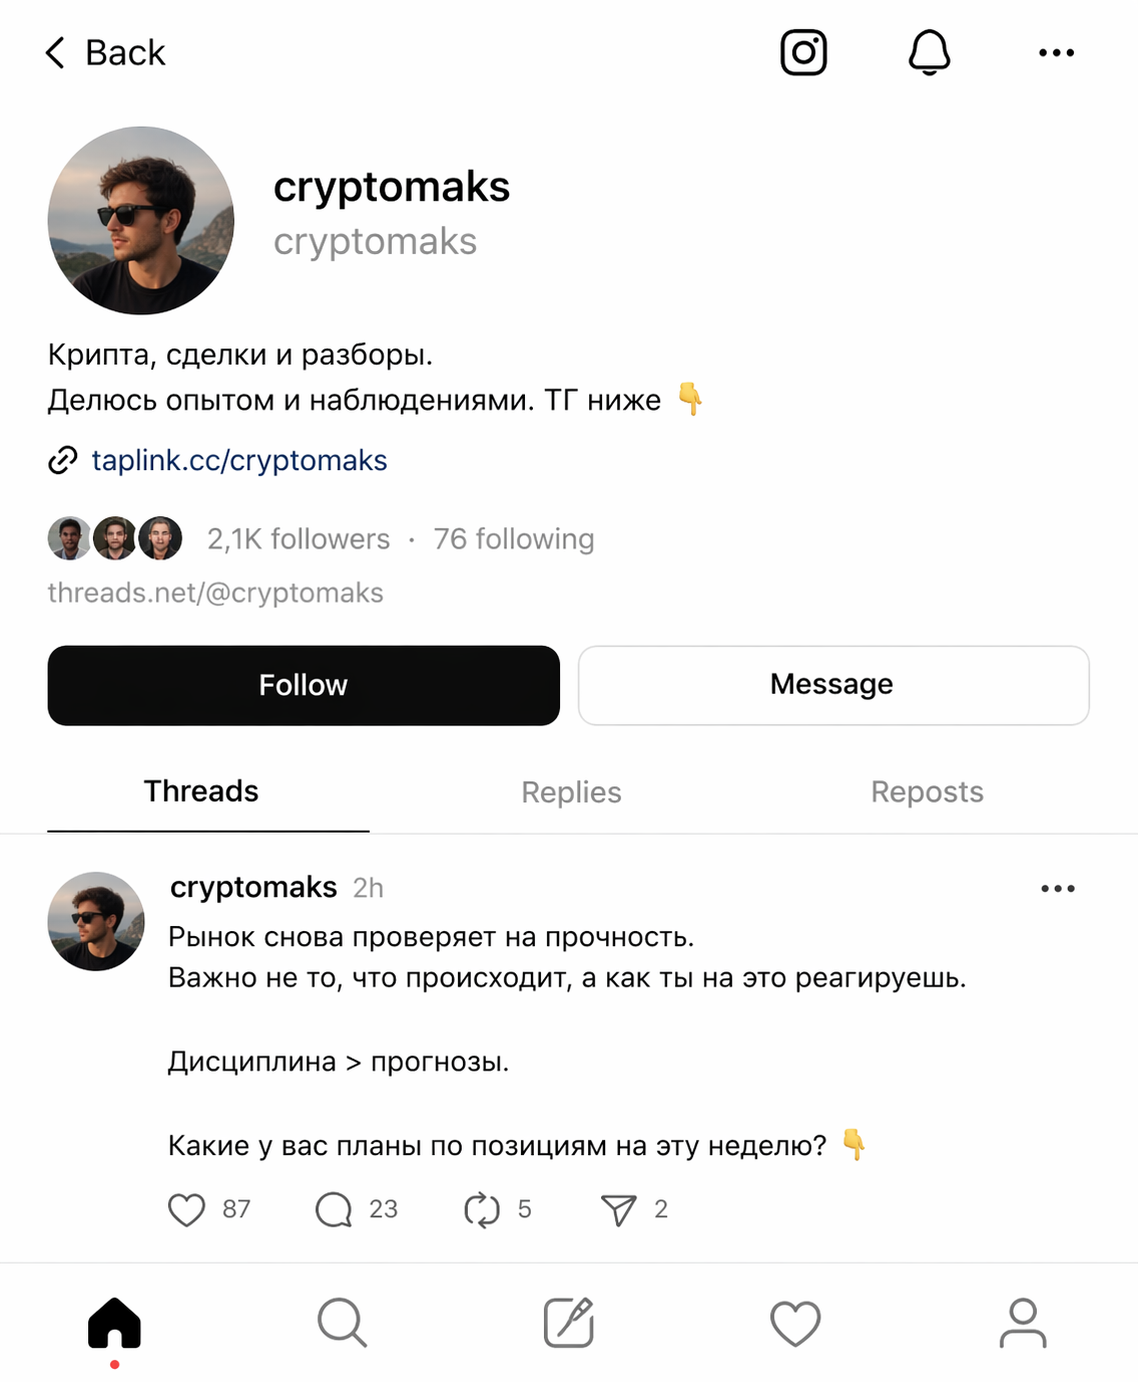1138x1382 pixels.
Task: Open profile options with the top three-dot menu
Action: click(x=1056, y=52)
